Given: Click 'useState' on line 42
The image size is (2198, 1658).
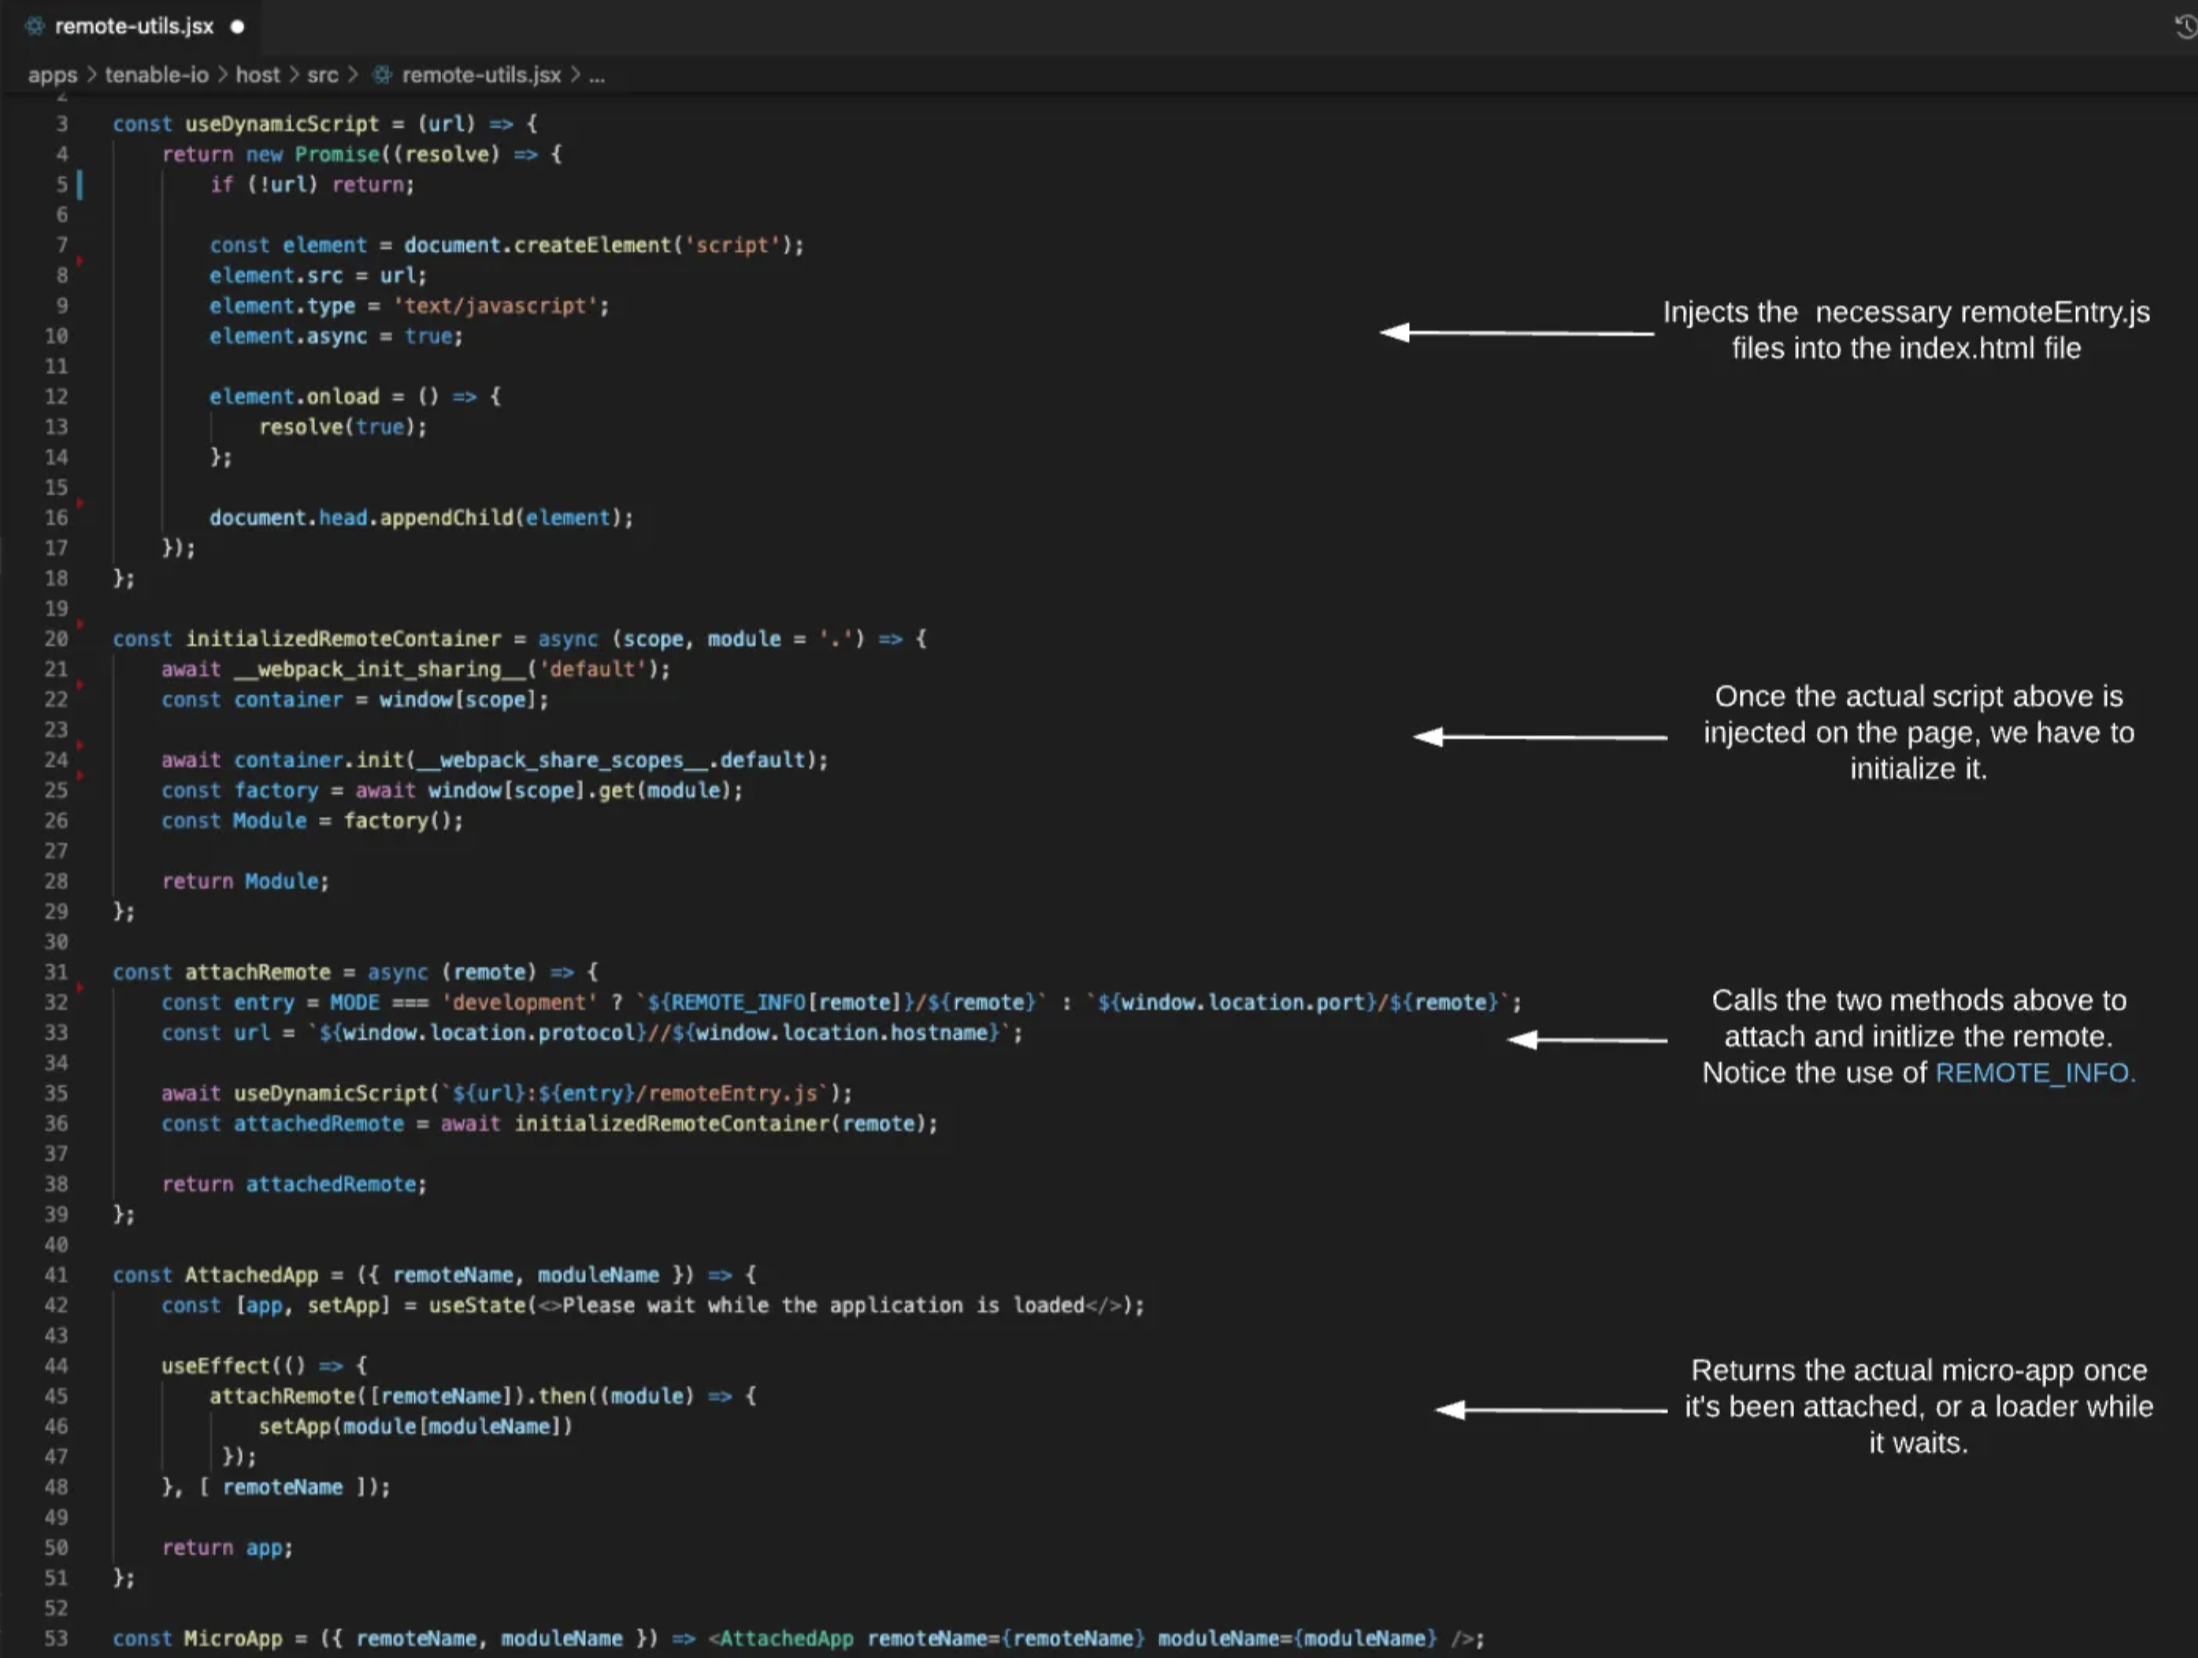Looking at the screenshot, I should 477,1306.
